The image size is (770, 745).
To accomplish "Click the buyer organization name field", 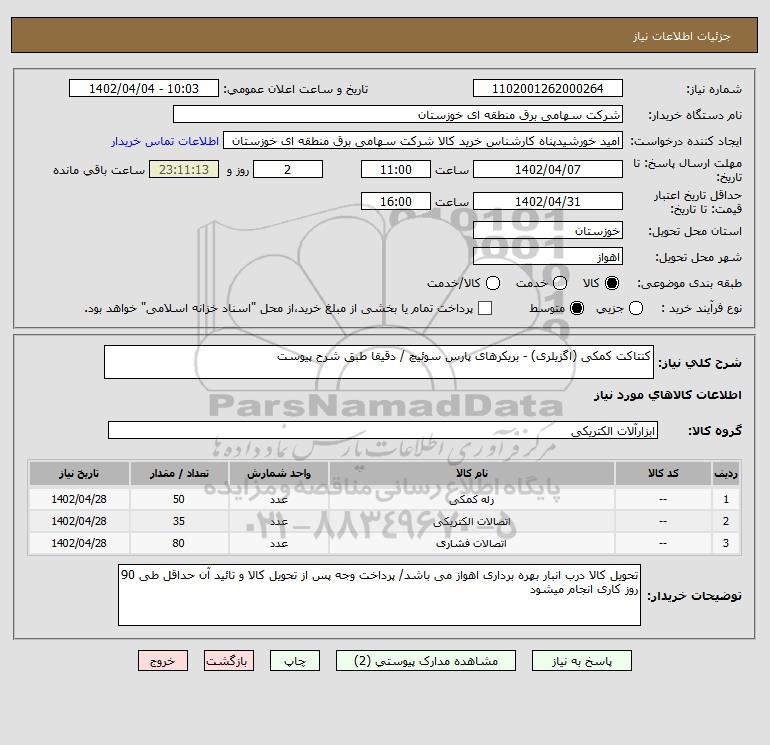I will tap(398, 114).
